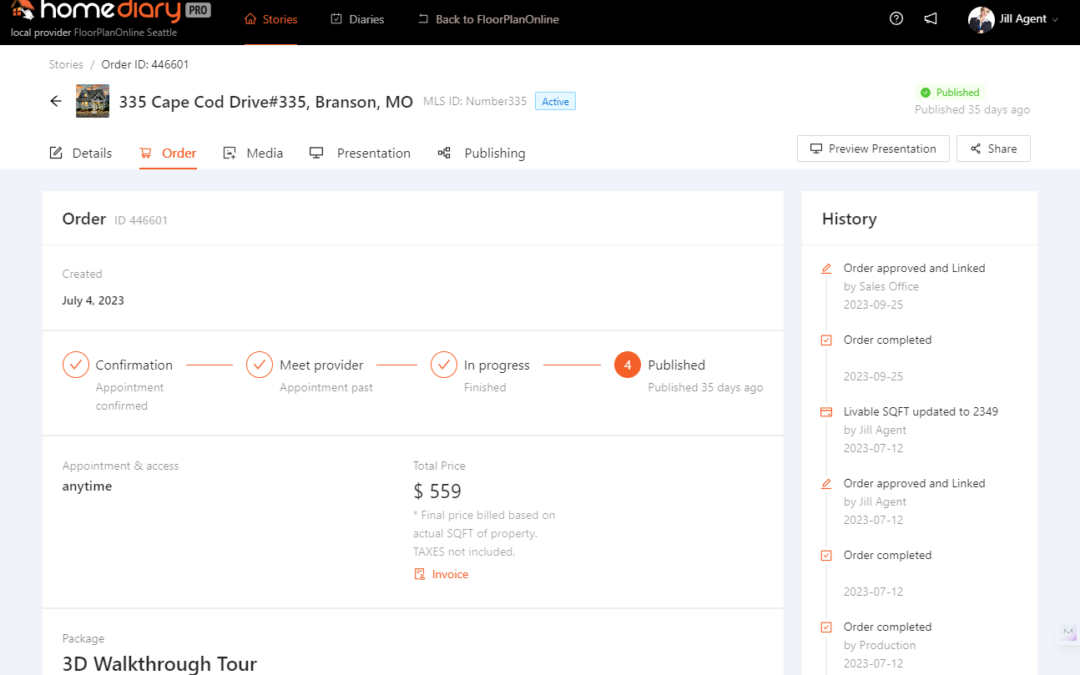The image size is (1080, 675).
Task: Open the Invoice link
Action: 441,573
